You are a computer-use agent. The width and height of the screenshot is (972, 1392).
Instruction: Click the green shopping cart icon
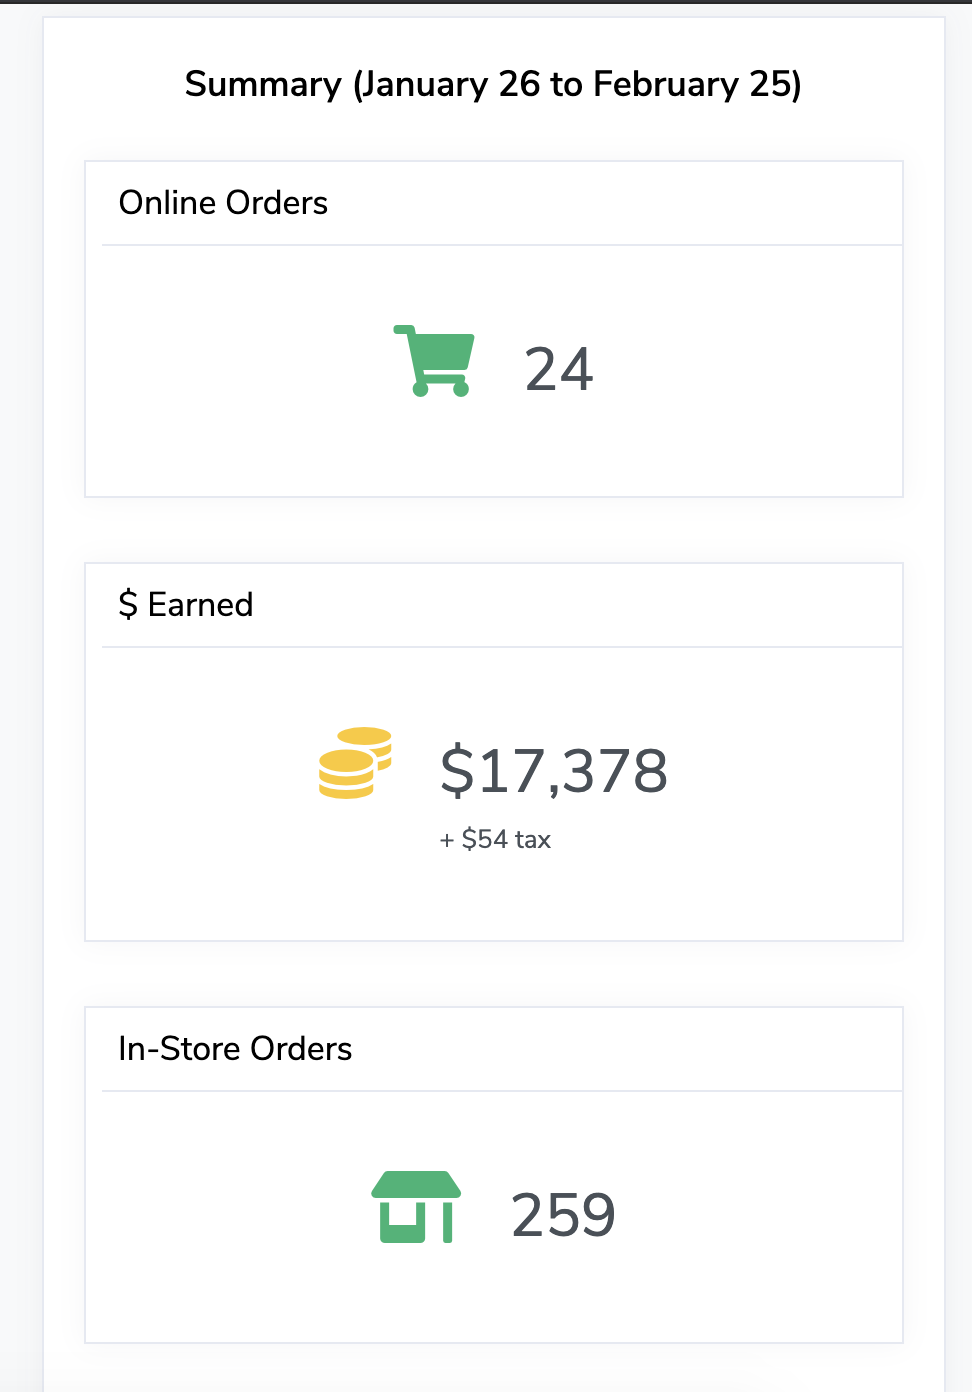[x=434, y=361]
